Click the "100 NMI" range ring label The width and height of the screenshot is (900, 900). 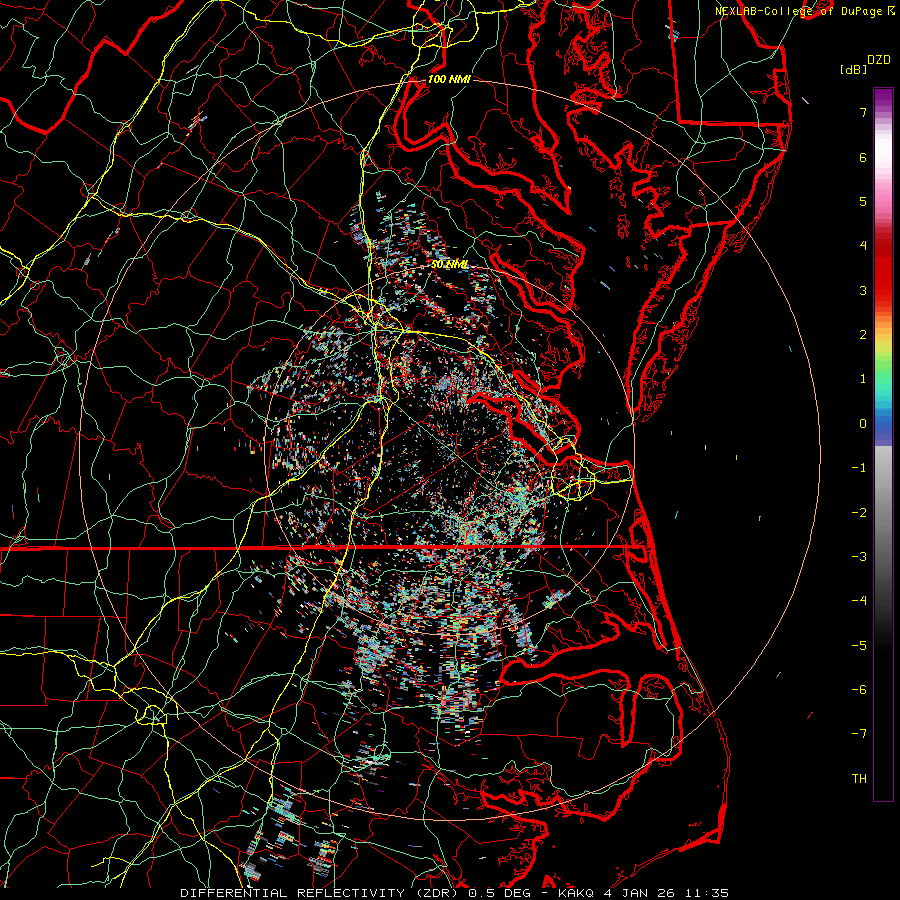pos(449,79)
